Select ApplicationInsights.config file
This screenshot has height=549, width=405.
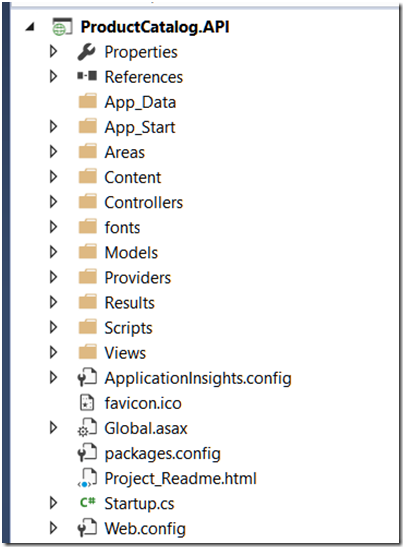tap(198, 378)
